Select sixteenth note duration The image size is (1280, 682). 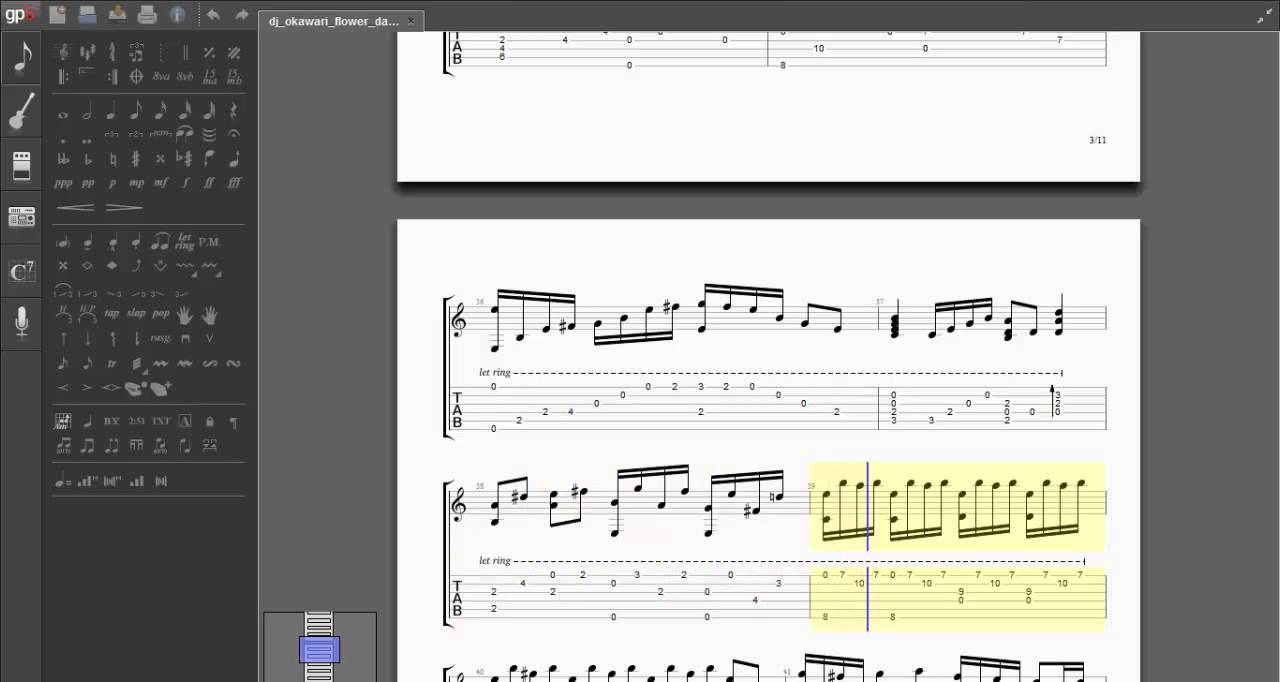click(160, 112)
